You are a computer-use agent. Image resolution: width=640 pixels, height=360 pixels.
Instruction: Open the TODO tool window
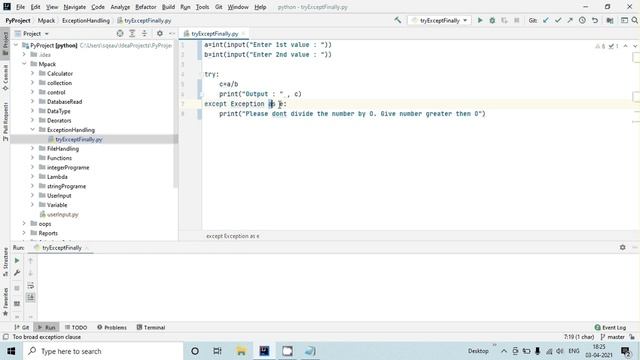coord(76,327)
